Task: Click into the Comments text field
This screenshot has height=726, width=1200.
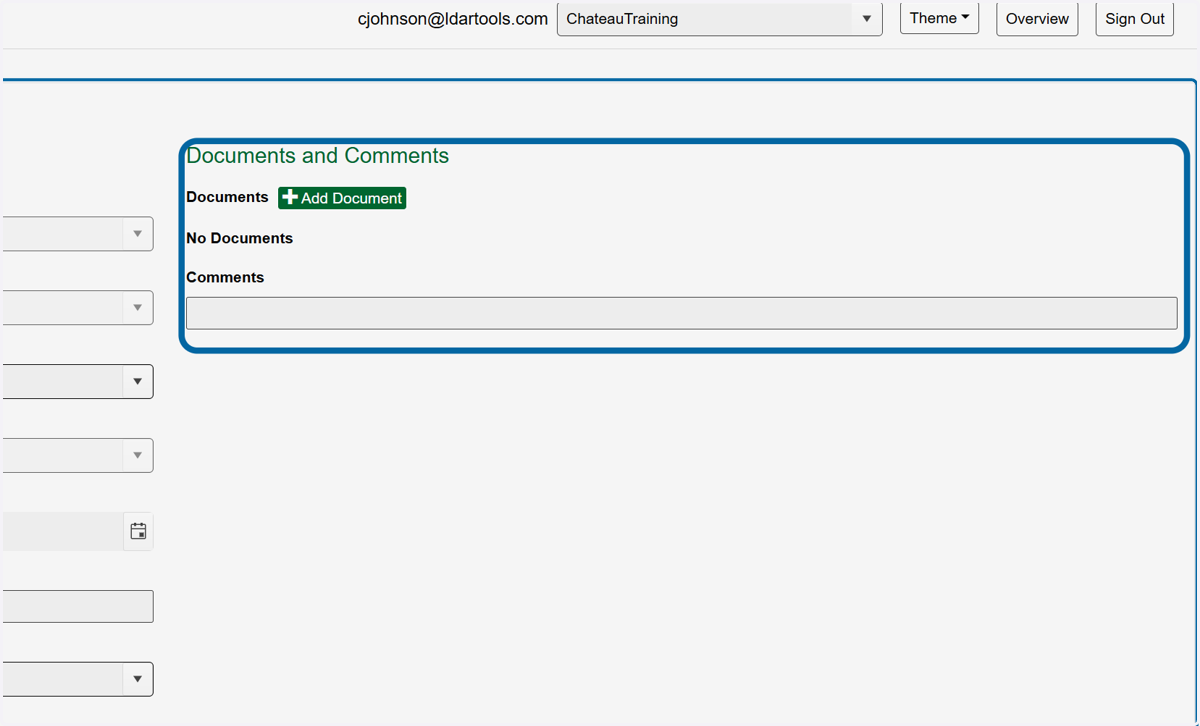Action: click(x=681, y=313)
